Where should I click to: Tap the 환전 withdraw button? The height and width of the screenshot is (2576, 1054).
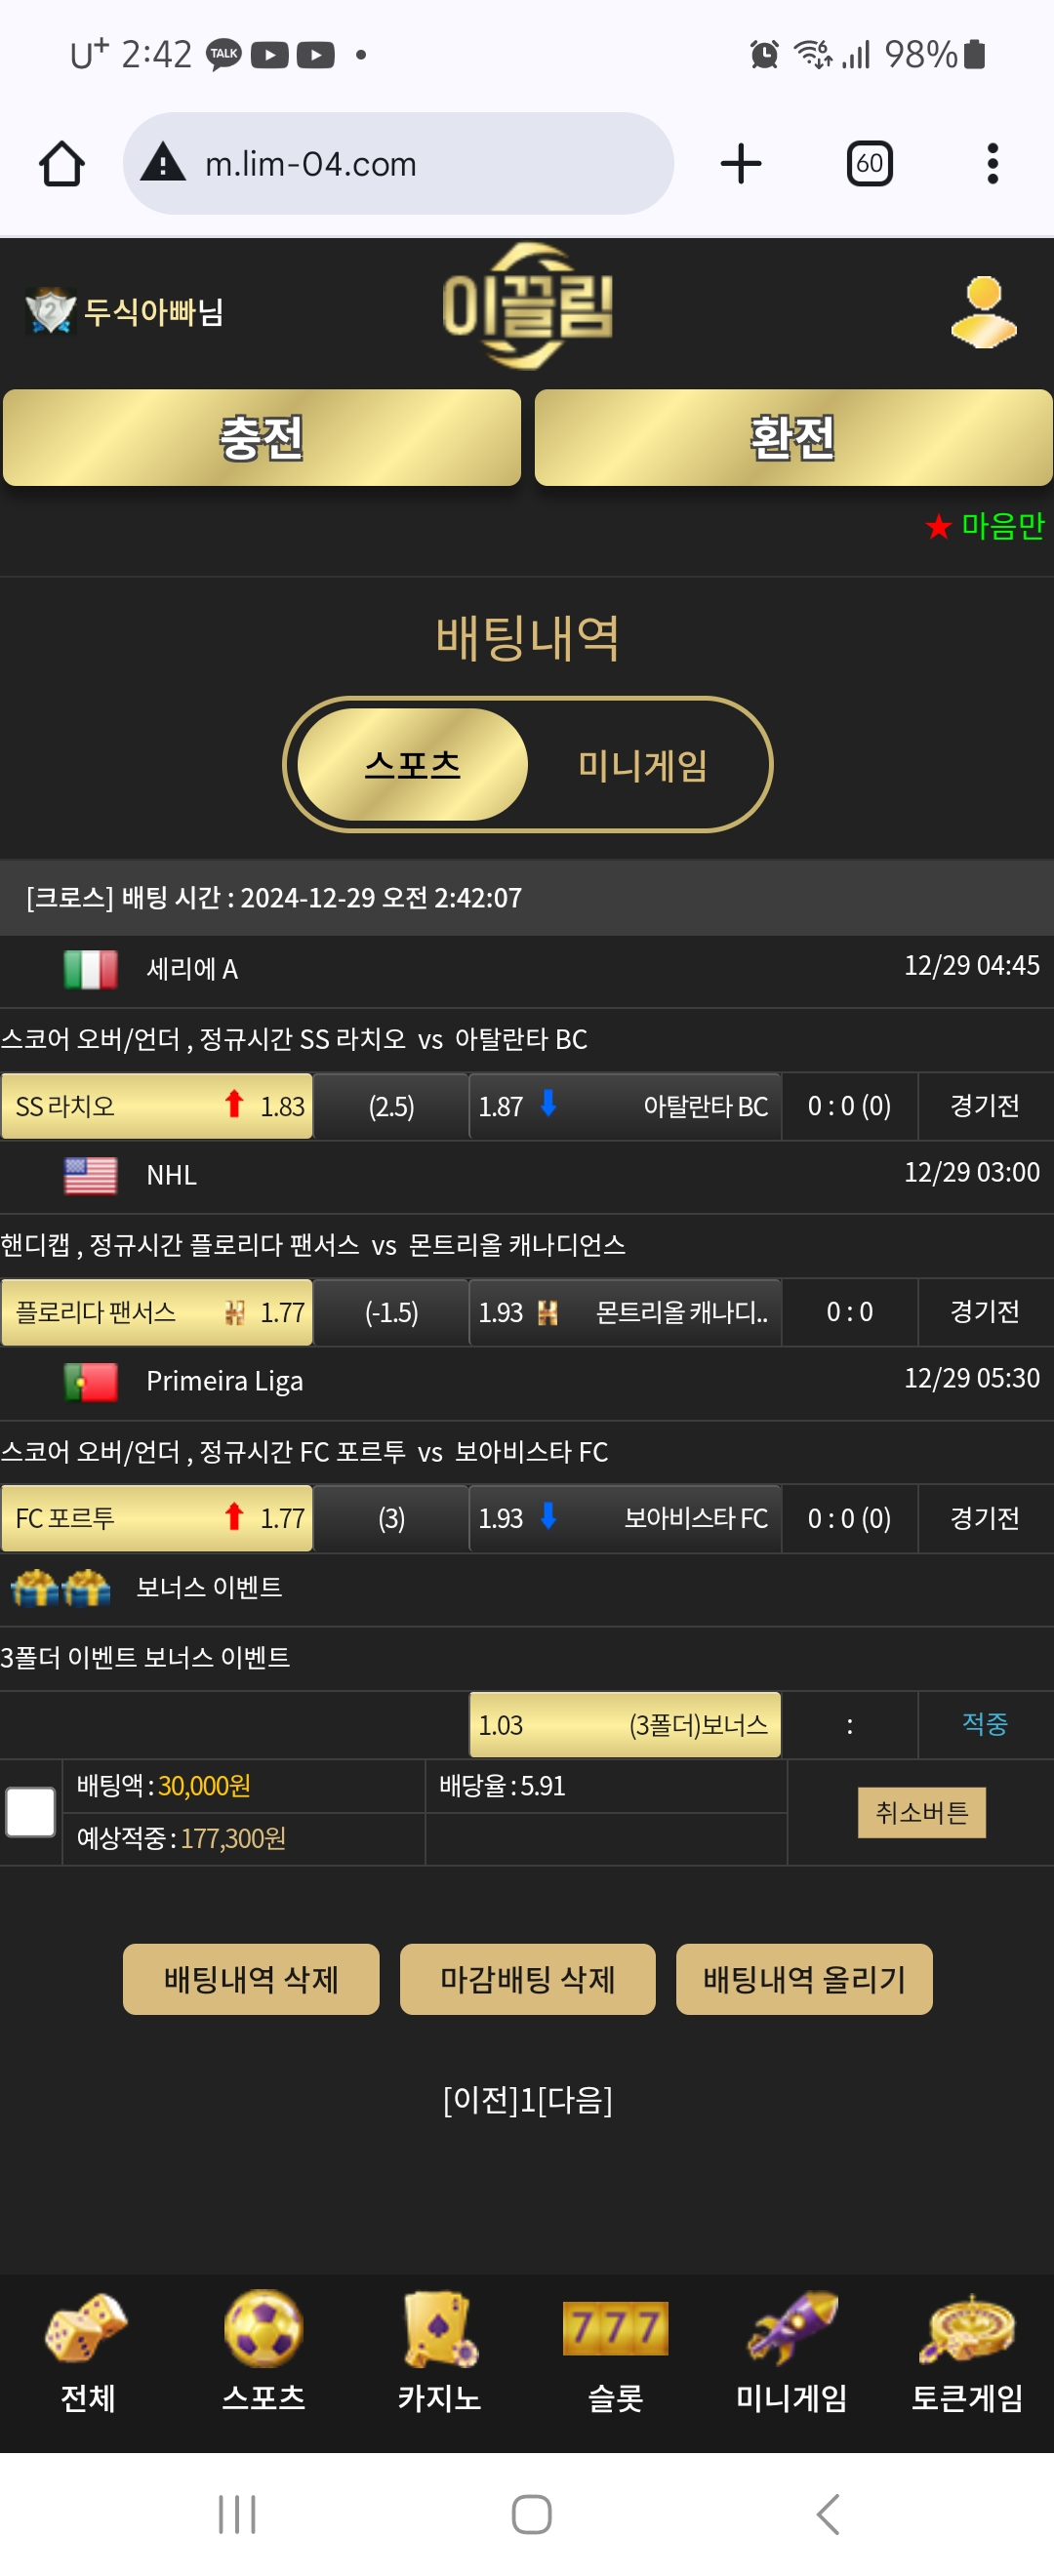point(793,438)
